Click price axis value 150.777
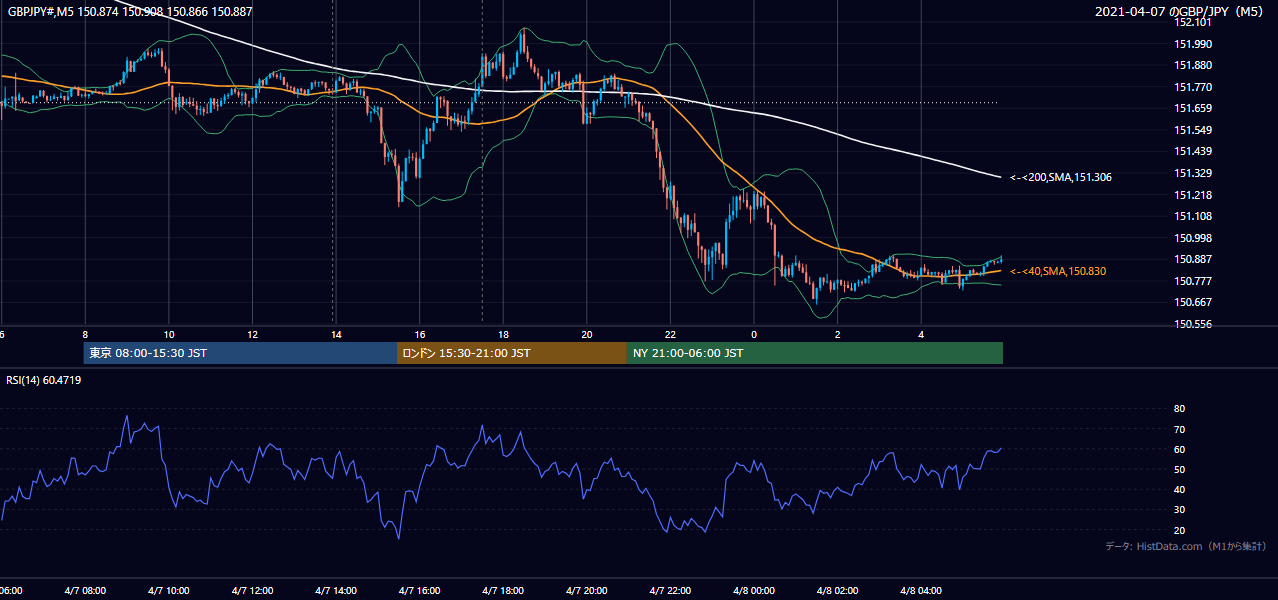 point(1192,281)
